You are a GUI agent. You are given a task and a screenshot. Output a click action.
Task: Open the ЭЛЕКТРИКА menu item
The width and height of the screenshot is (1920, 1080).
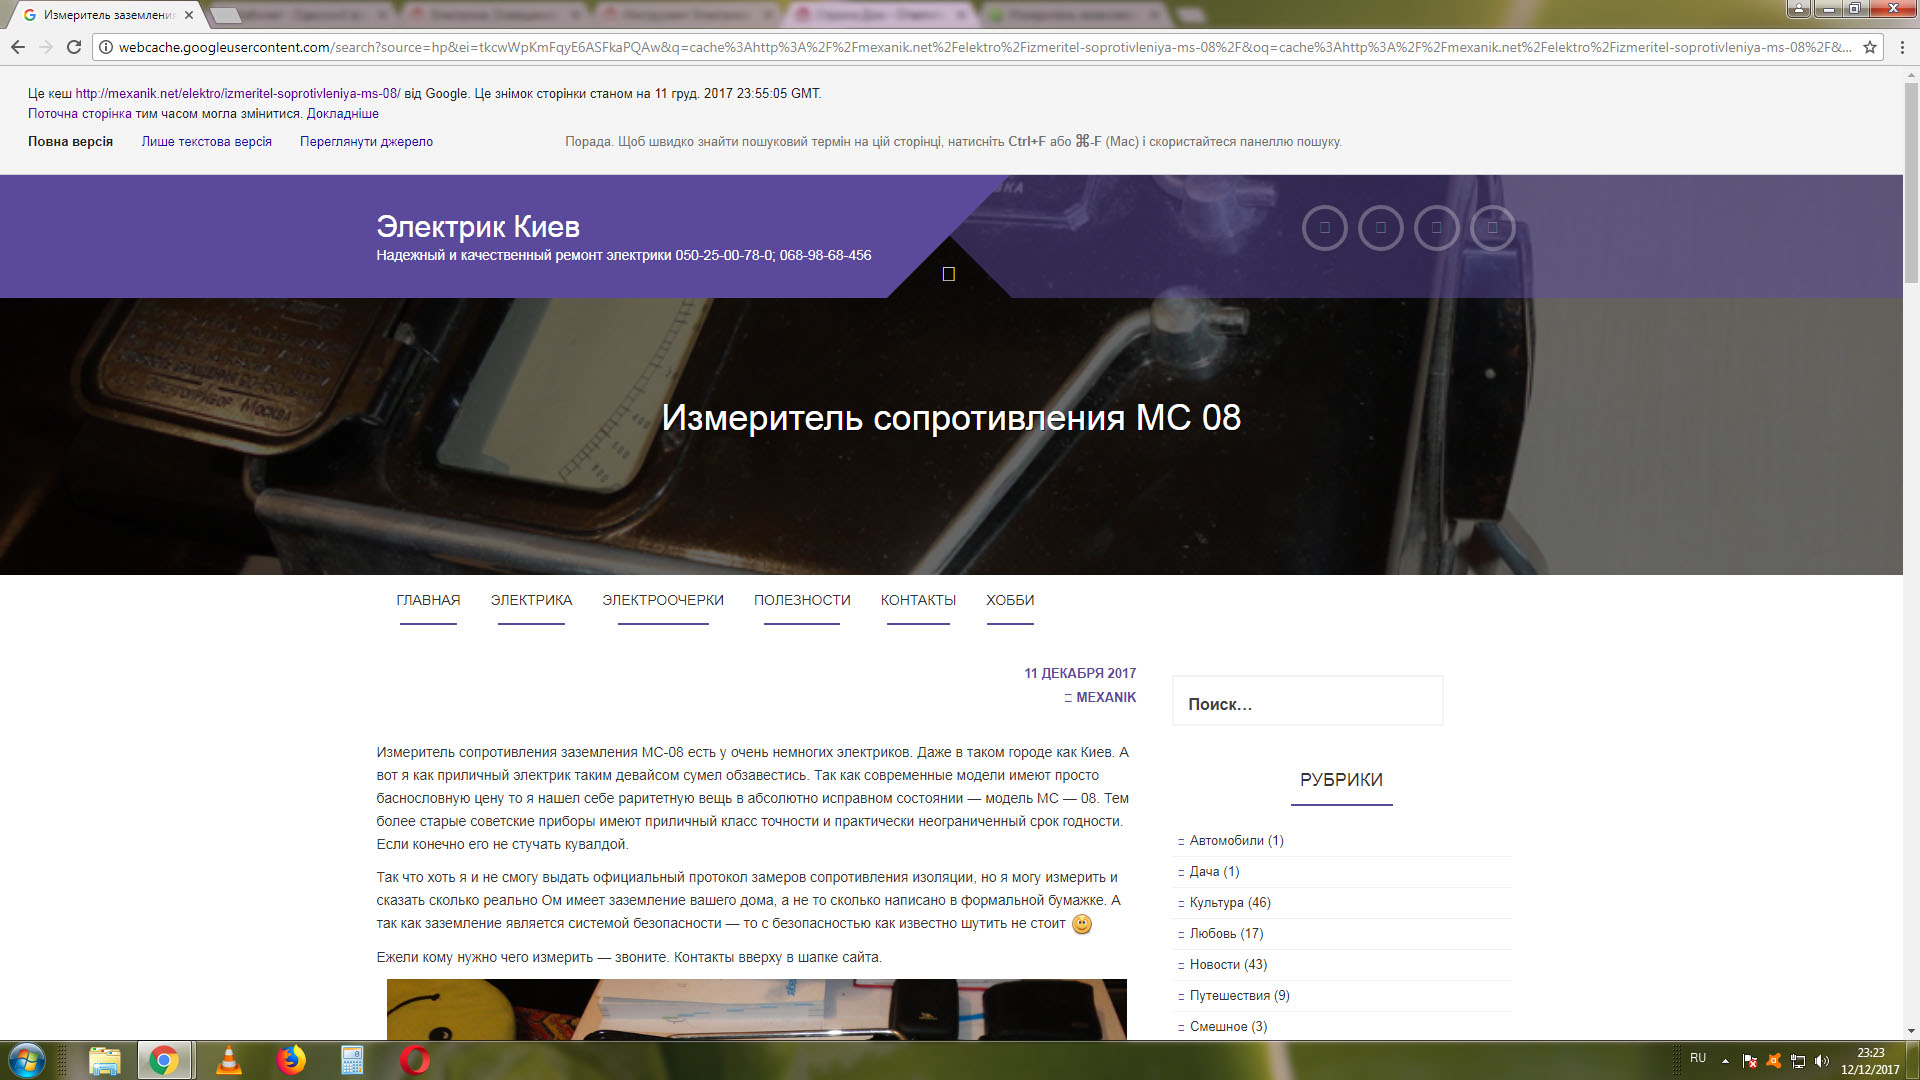(531, 601)
